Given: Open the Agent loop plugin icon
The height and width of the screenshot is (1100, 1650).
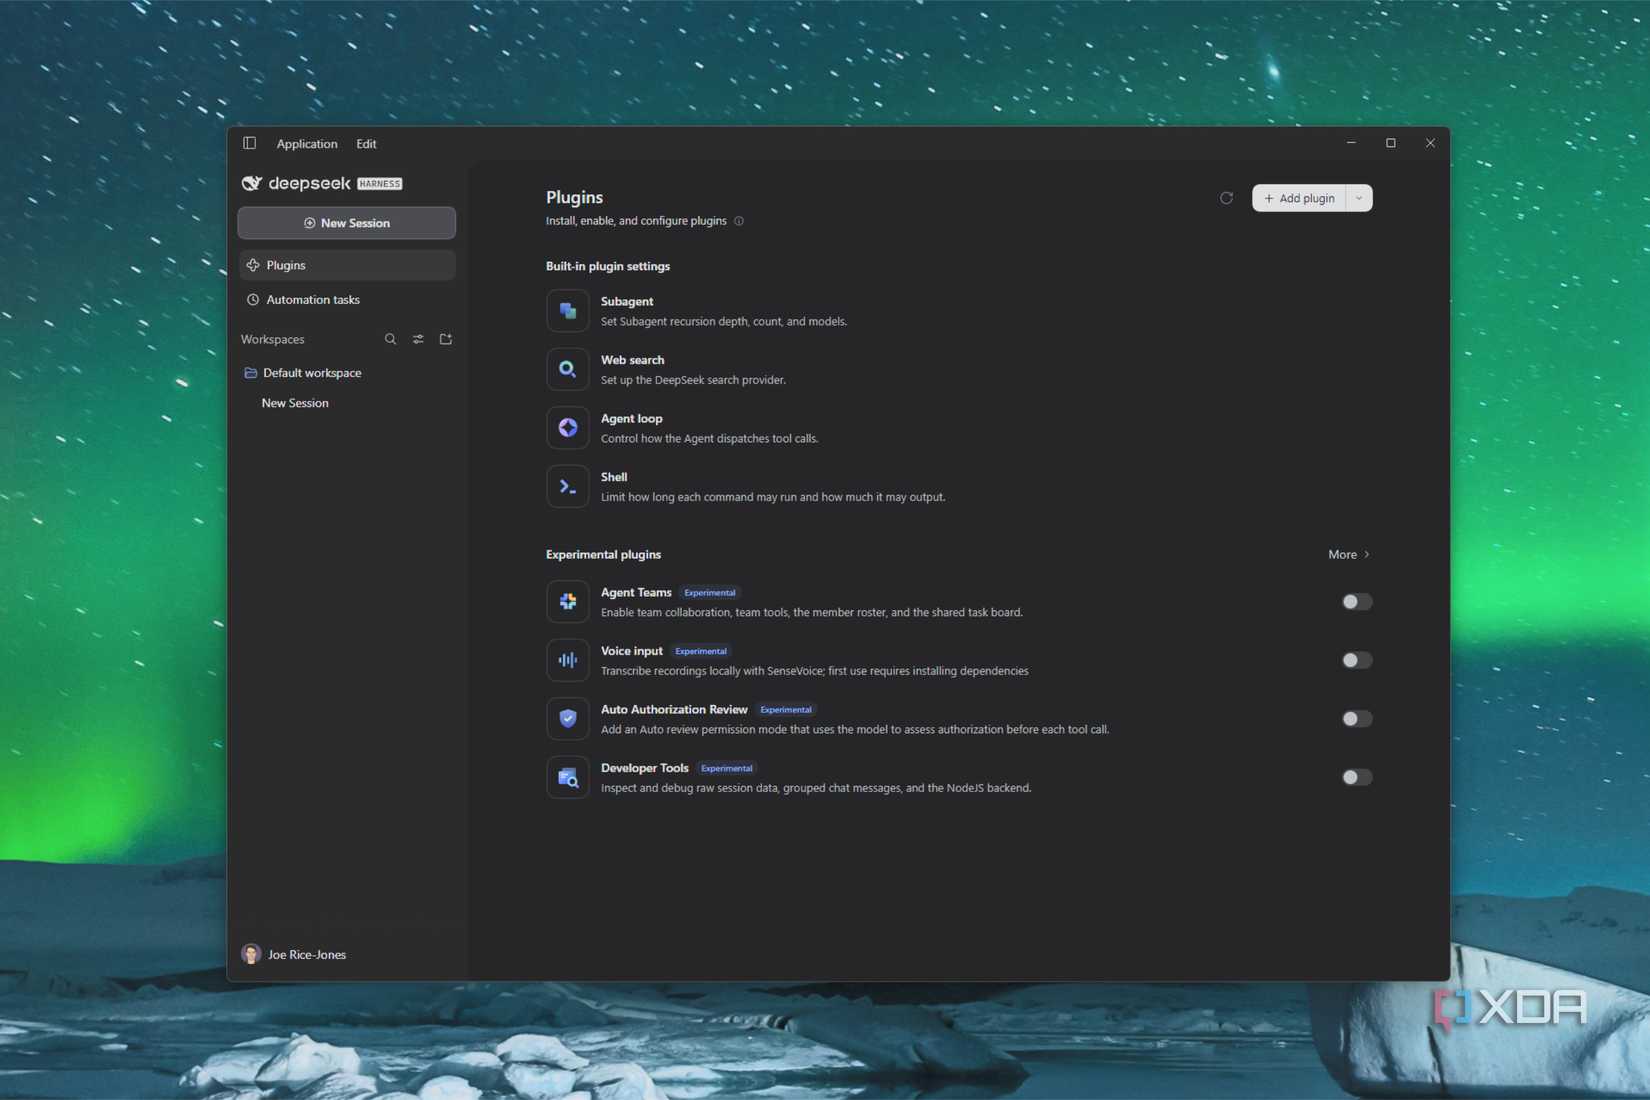Looking at the screenshot, I should 567,428.
